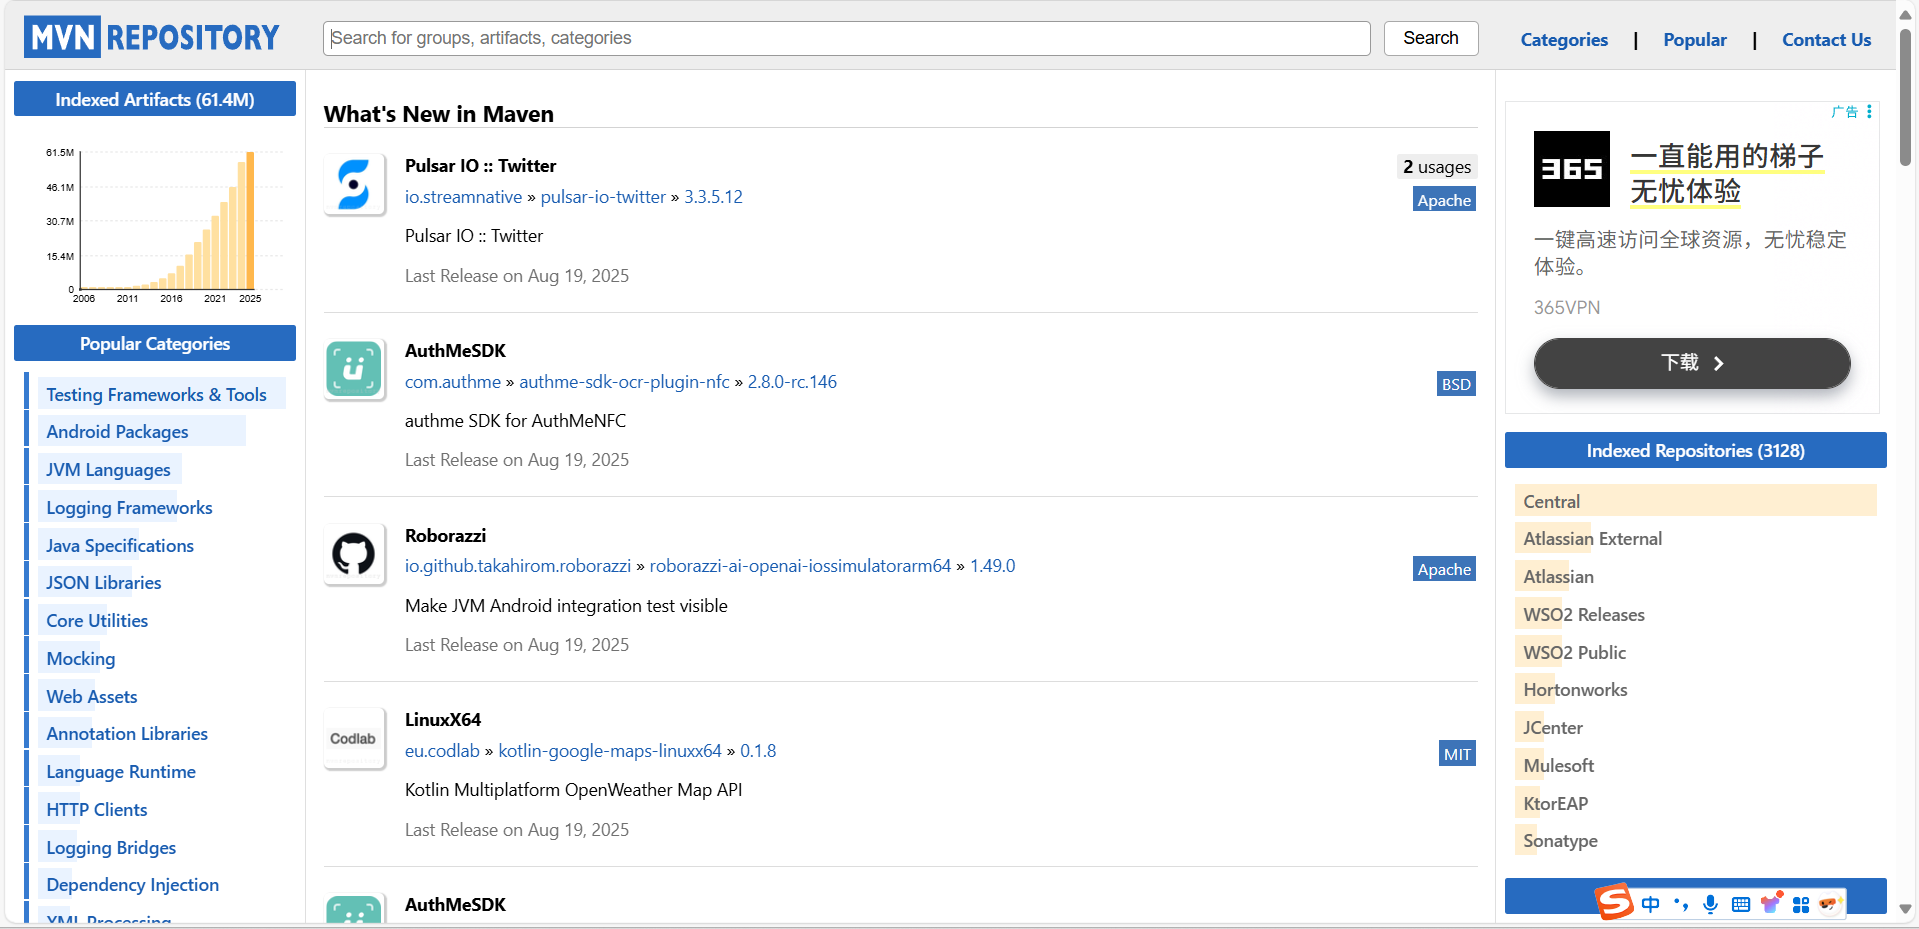Screen dimensions: 1919x929
Task: Open Web Assets category
Action: coord(92,696)
